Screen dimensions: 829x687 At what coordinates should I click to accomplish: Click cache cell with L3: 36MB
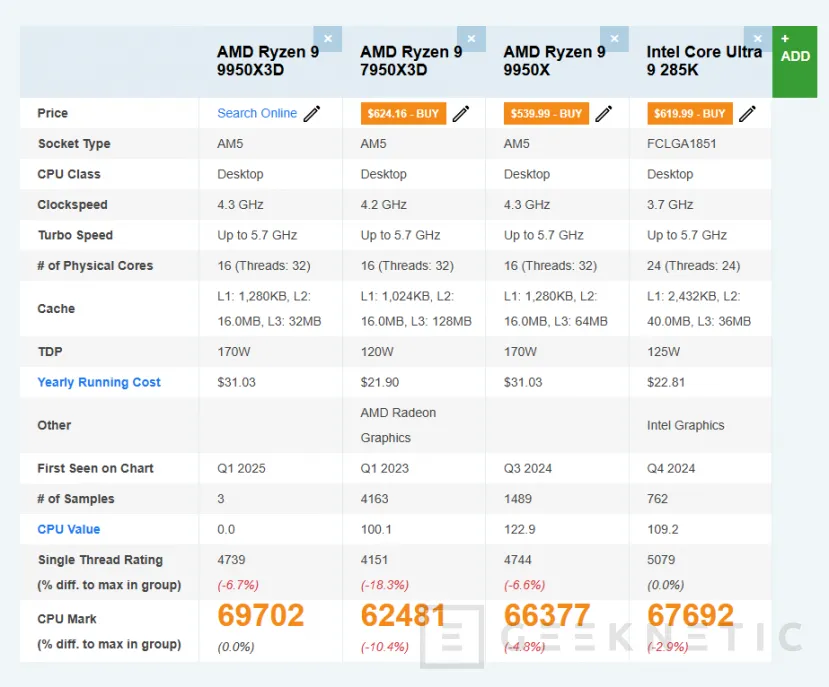coord(699,309)
